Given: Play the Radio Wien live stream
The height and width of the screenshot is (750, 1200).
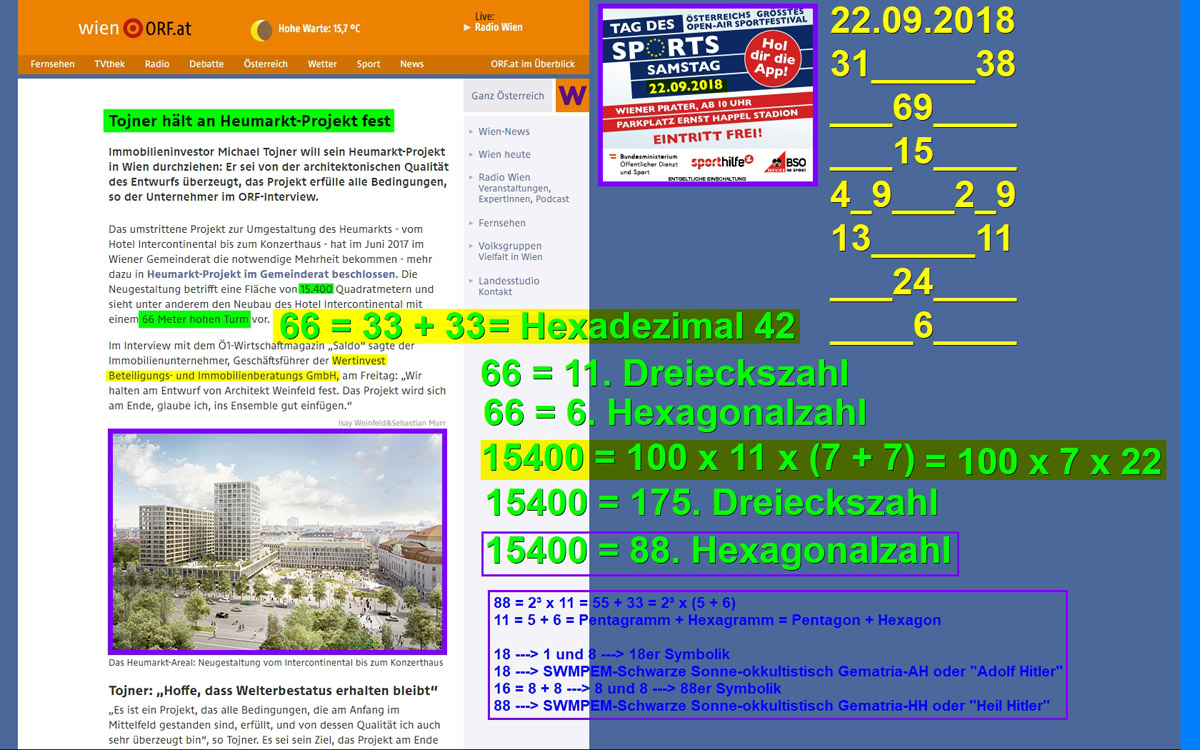Looking at the screenshot, I should 495,28.
